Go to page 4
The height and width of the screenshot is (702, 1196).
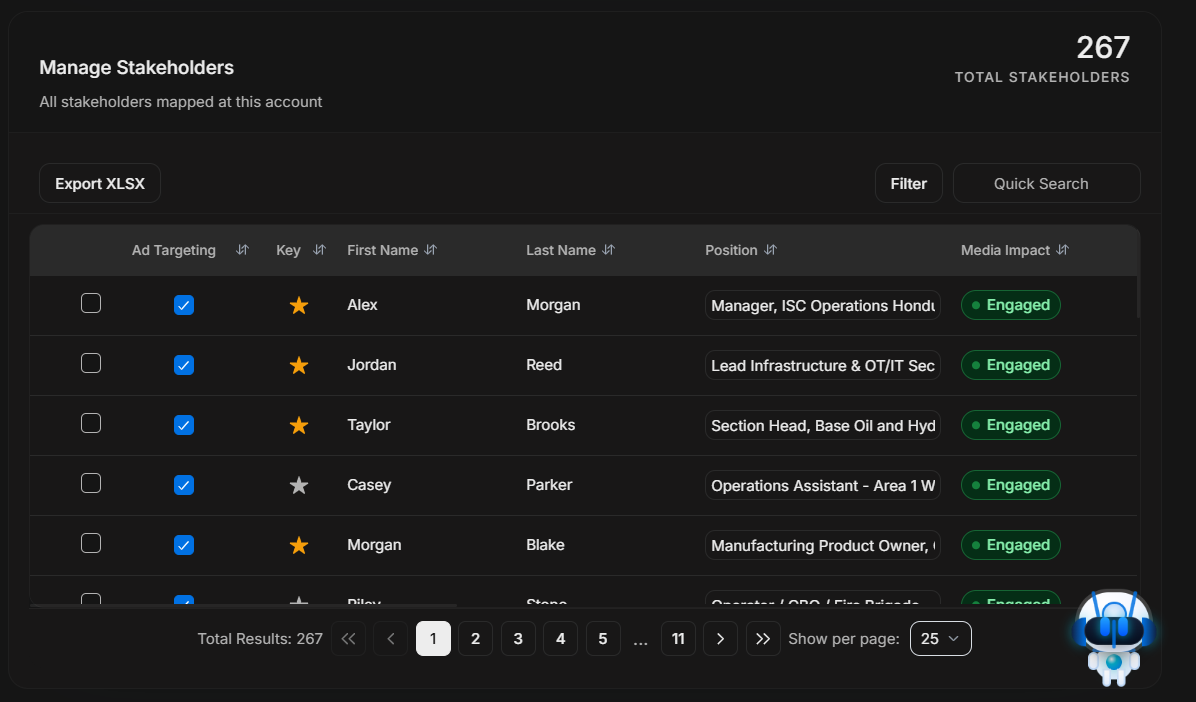pyautogui.click(x=561, y=639)
